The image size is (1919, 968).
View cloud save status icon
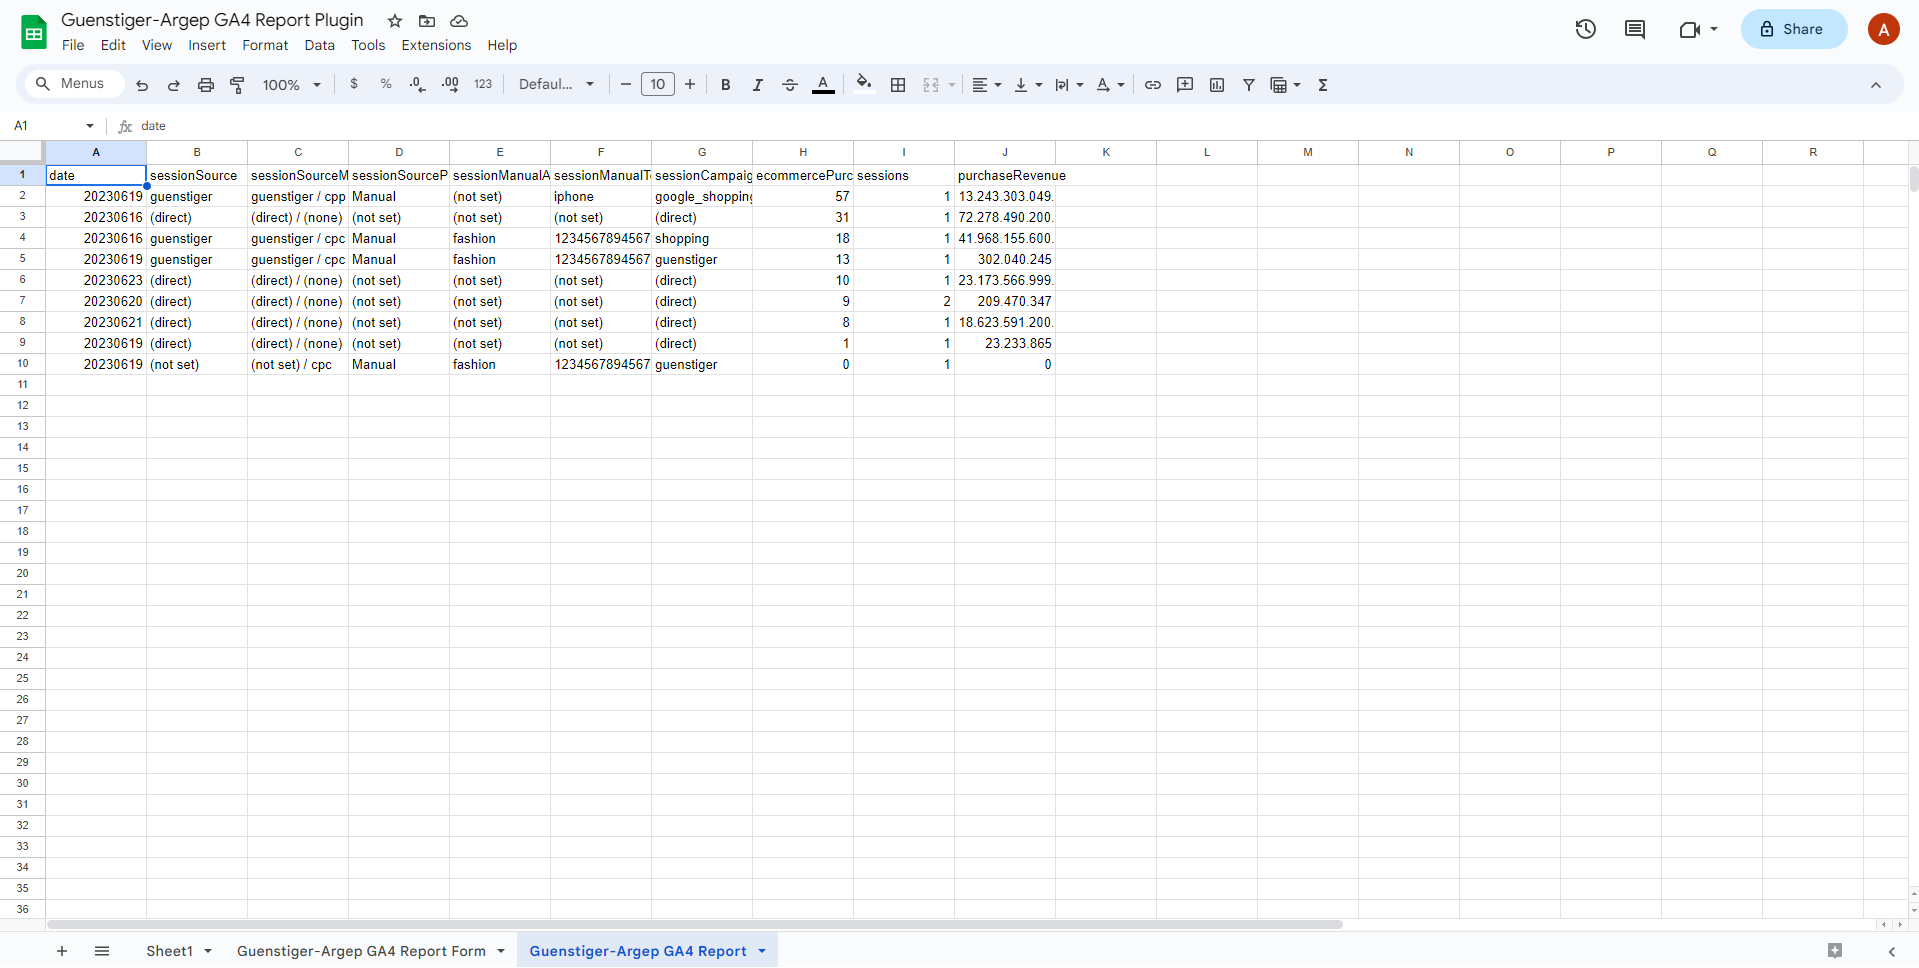tap(459, 21)
